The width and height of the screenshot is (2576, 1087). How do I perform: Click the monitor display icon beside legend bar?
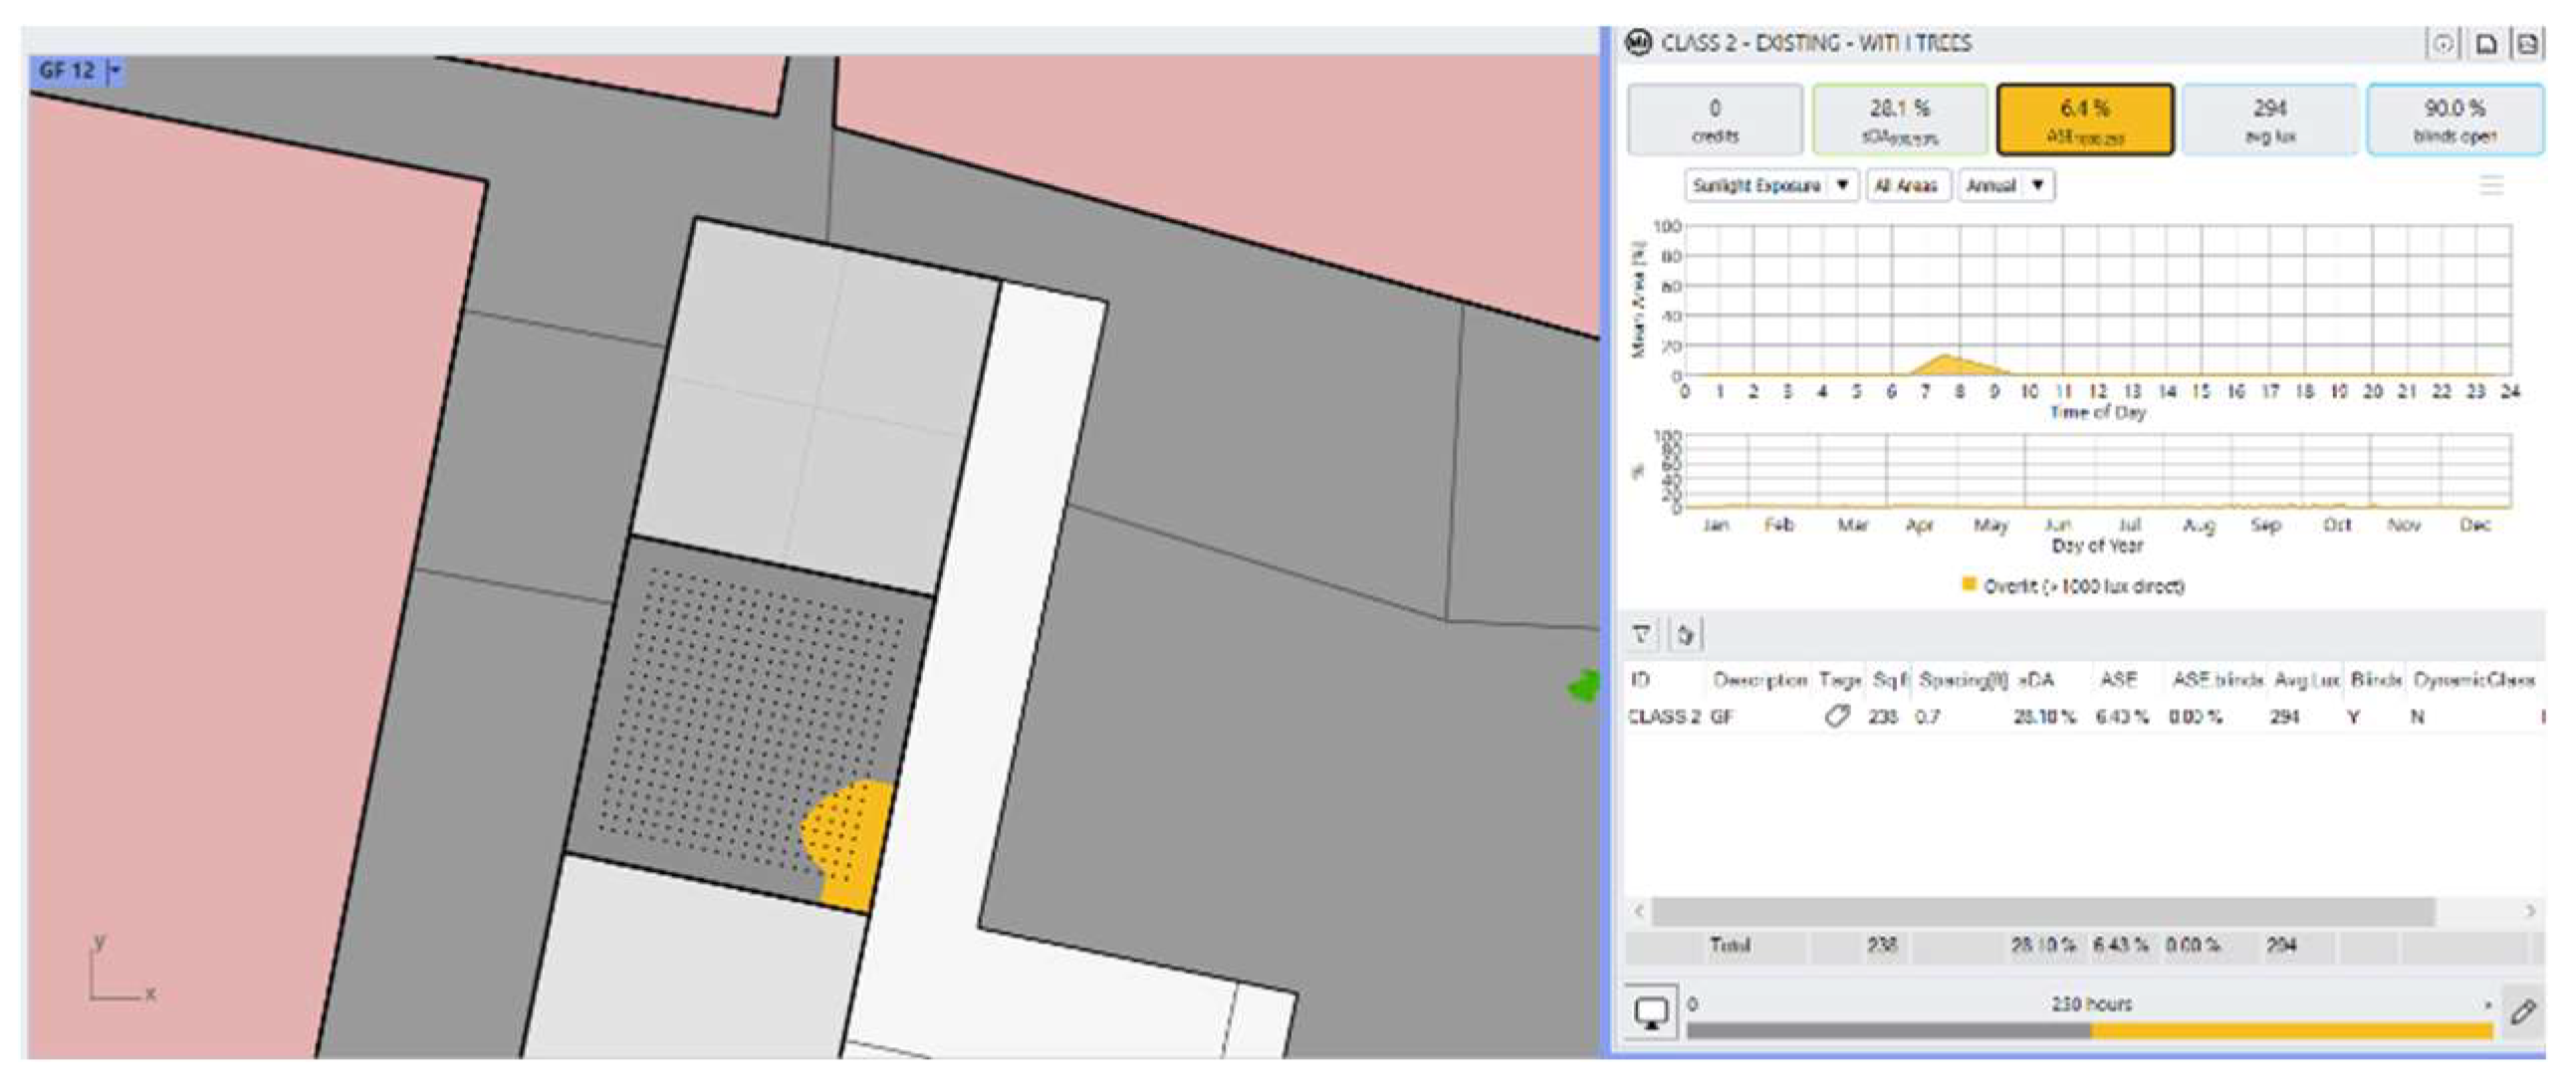pos(1651,1012)
